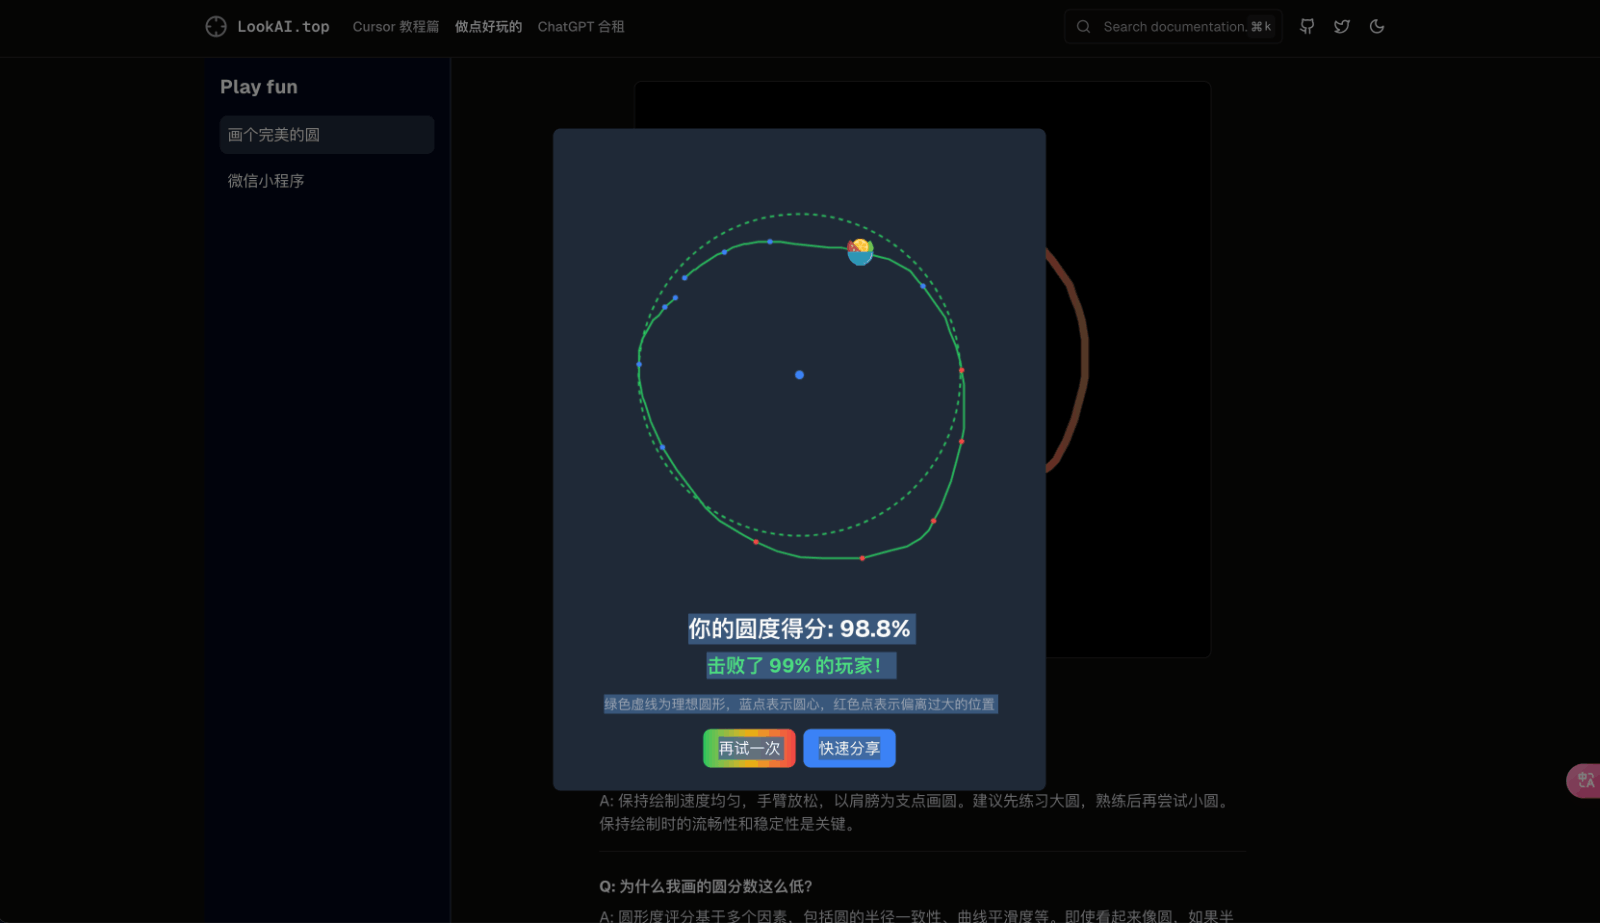
Task: Open the ChatGPT 合租 nav item
Action: pos(581,27)
